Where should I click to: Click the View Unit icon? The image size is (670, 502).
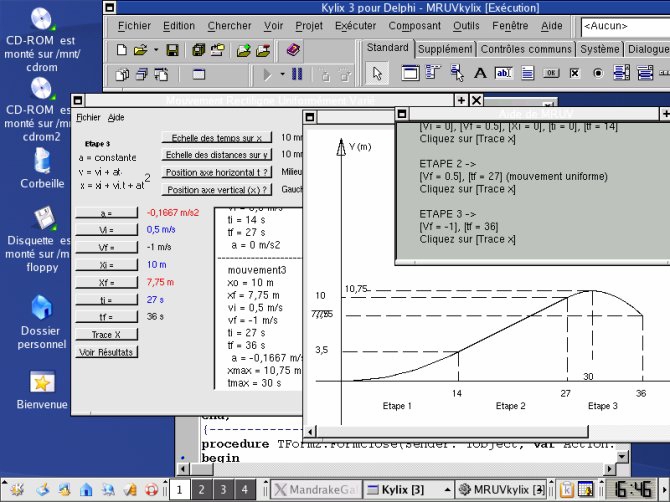point(122,75)
